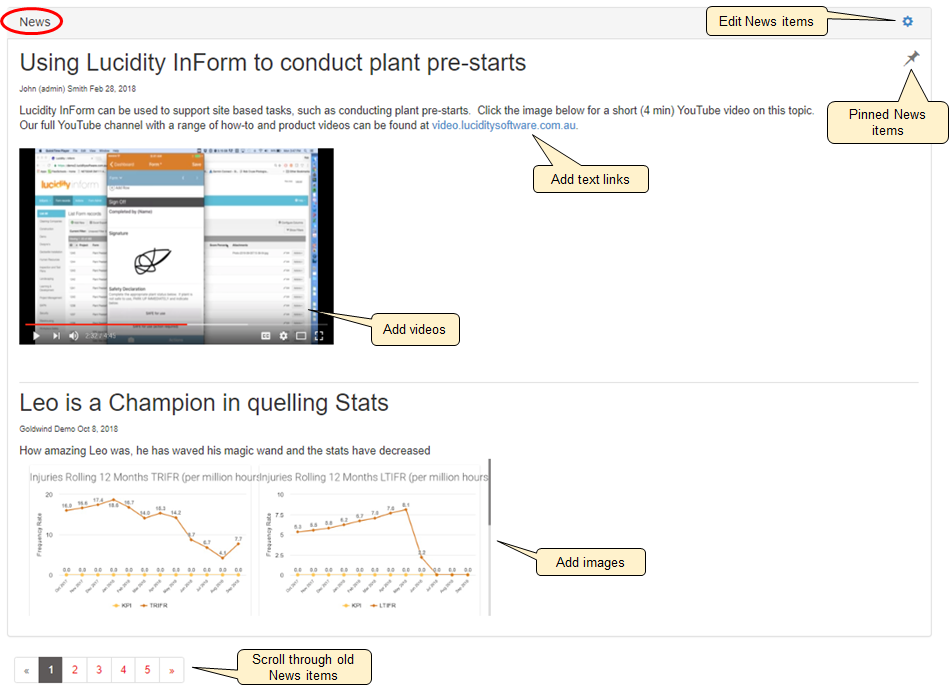Click the pin icon on first news item
The image size is (949, 691).
coord(911,60)
